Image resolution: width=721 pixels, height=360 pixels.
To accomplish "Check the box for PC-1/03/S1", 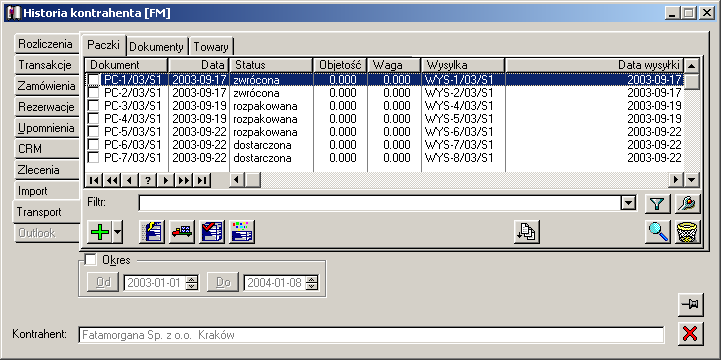I will (x=93, y=80).
